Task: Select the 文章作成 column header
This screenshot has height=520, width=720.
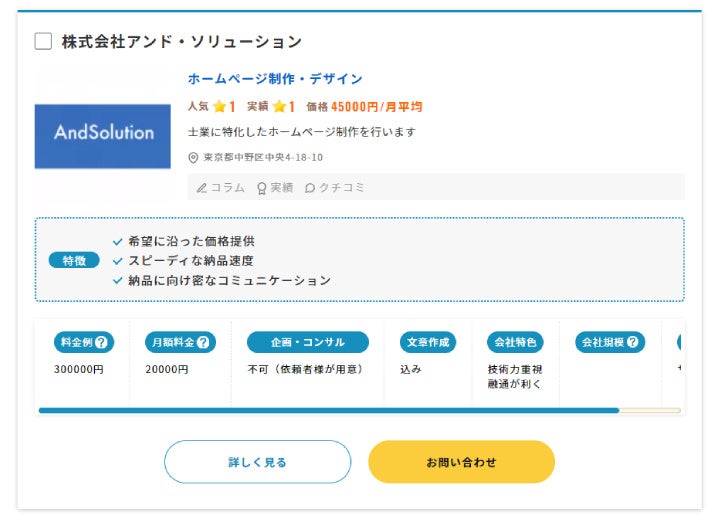Action: 427,342
